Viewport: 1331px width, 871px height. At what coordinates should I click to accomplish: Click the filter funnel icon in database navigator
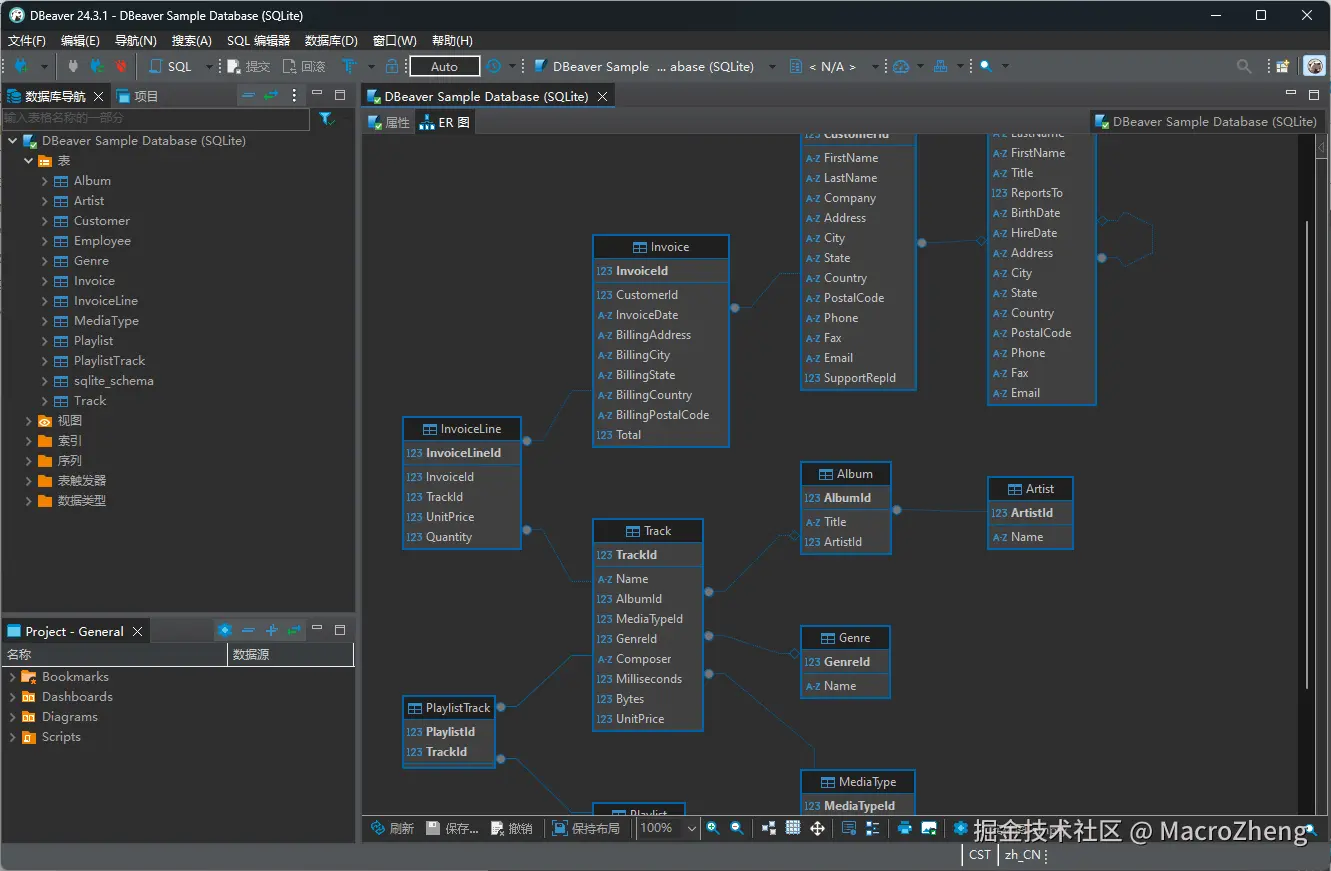tap(326, 119)
